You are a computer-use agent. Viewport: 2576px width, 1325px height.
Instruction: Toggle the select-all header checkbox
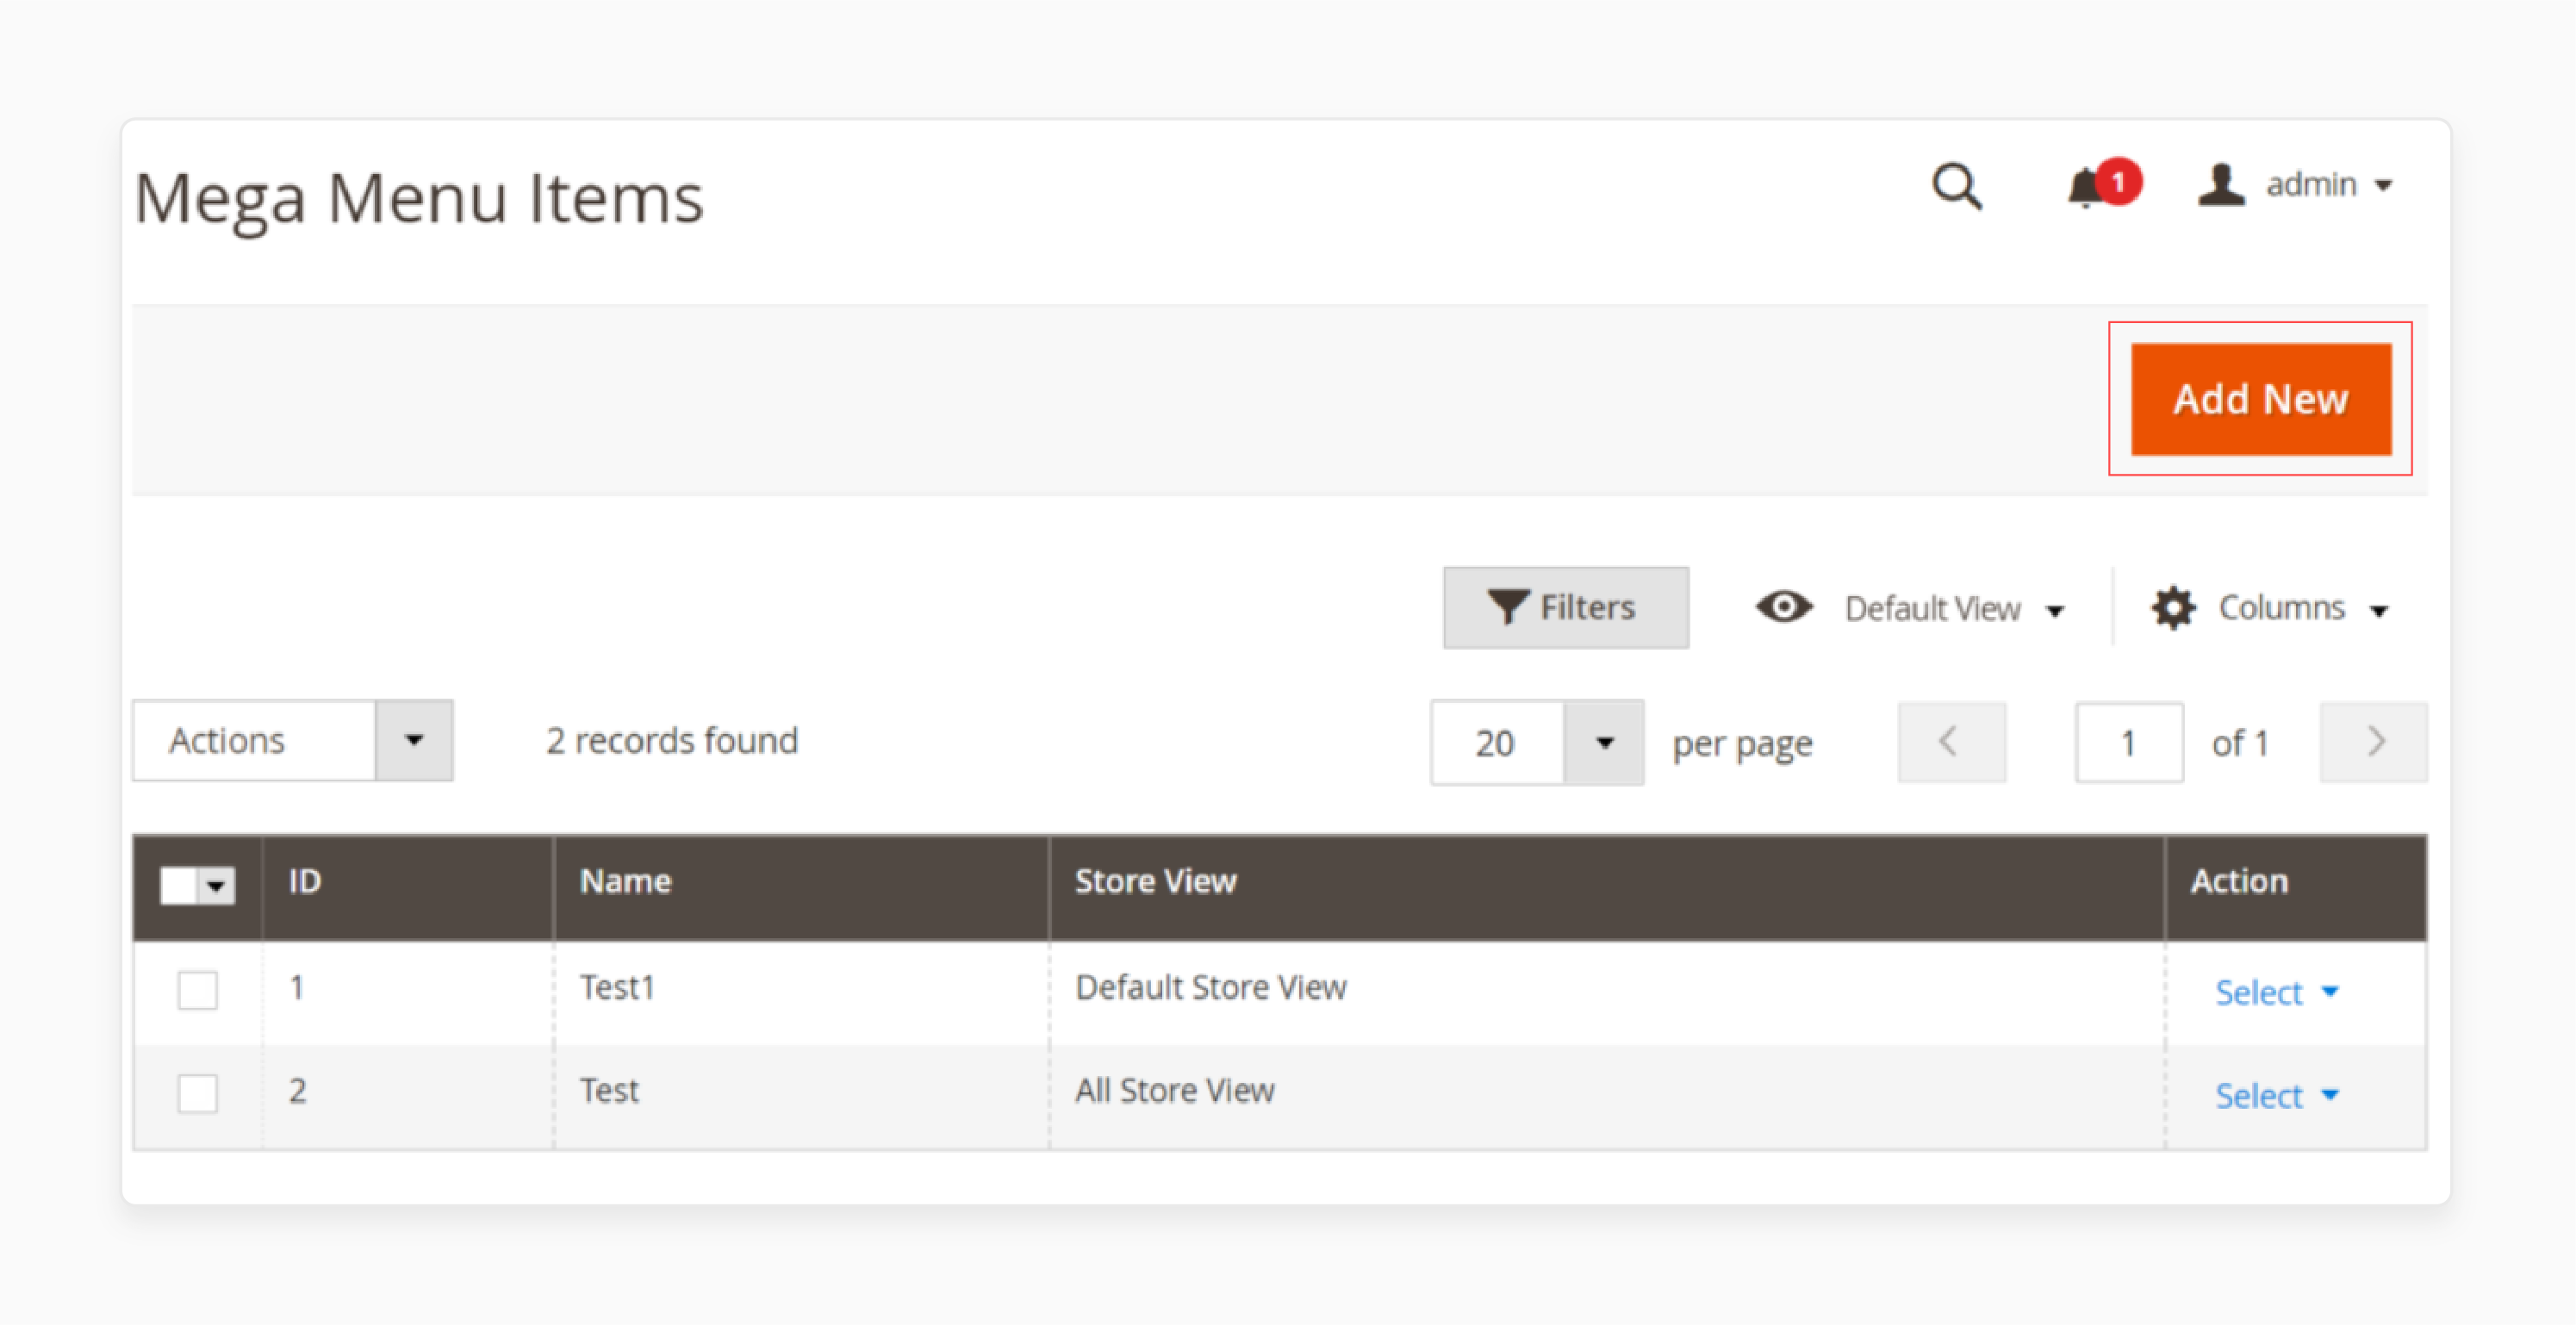[x=181, y=884]
